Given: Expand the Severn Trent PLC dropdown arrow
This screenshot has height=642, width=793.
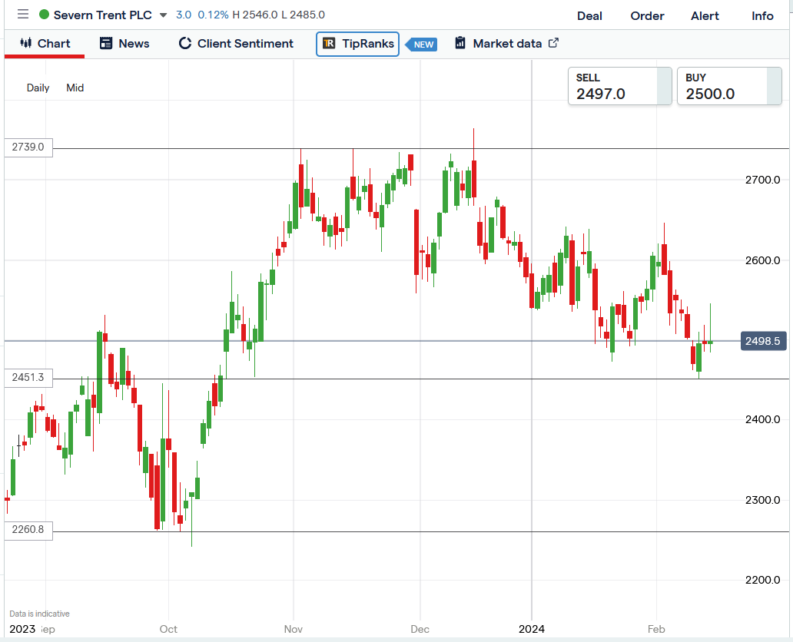Looking at the screenshot, I should coord(163,16).
